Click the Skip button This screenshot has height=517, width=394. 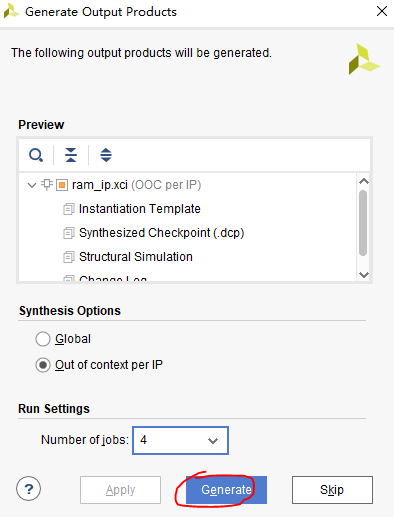332,490
